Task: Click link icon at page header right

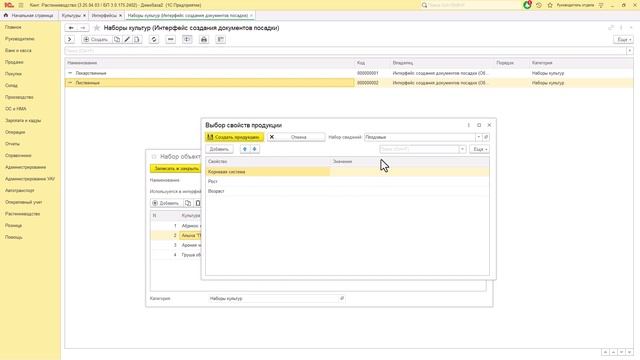Action: 611,28
